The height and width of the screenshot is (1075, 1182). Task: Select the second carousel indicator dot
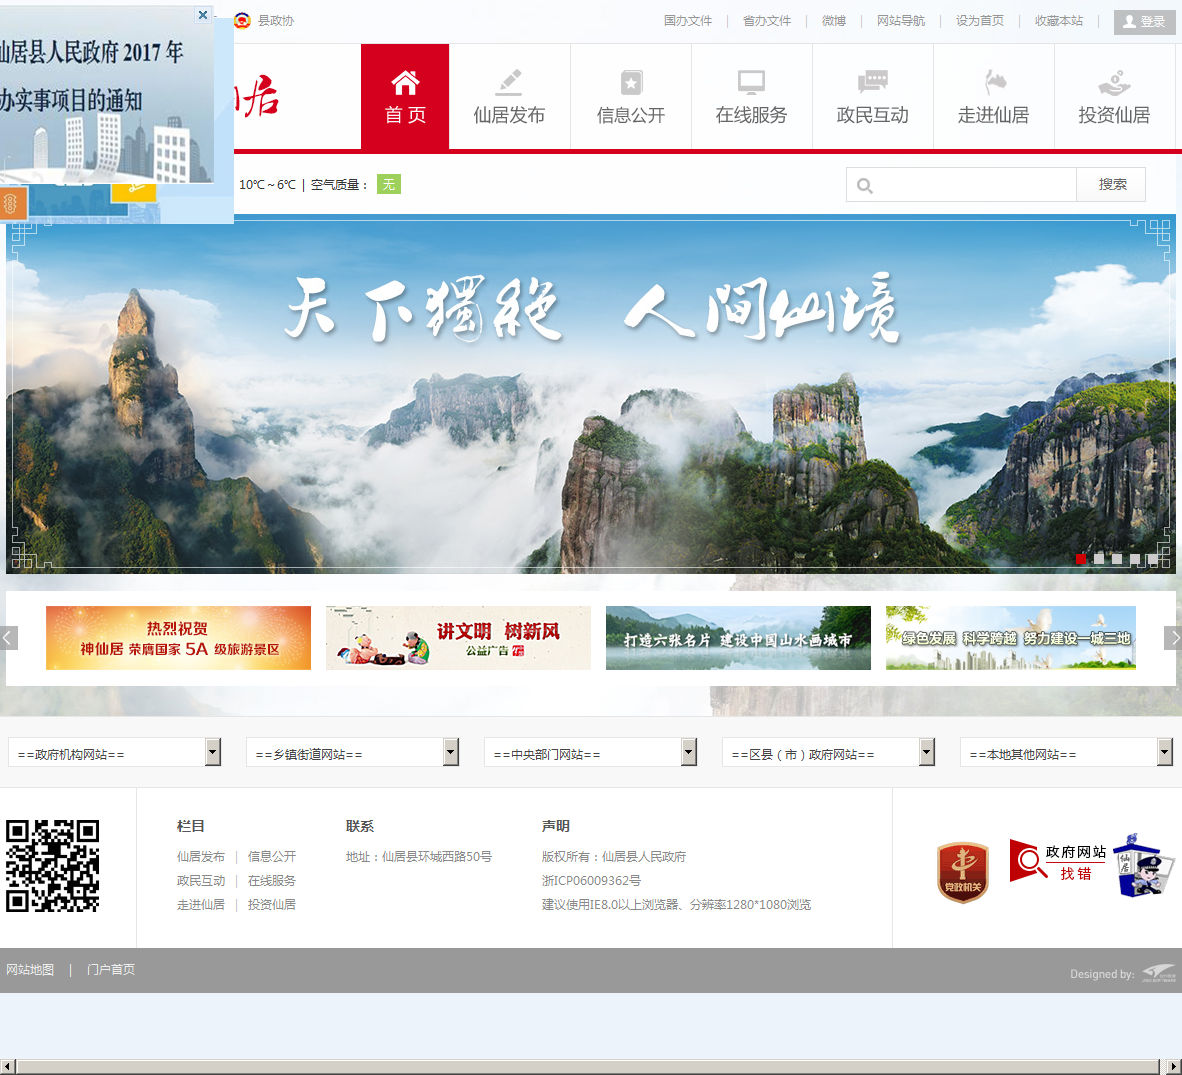point(1099,559)
